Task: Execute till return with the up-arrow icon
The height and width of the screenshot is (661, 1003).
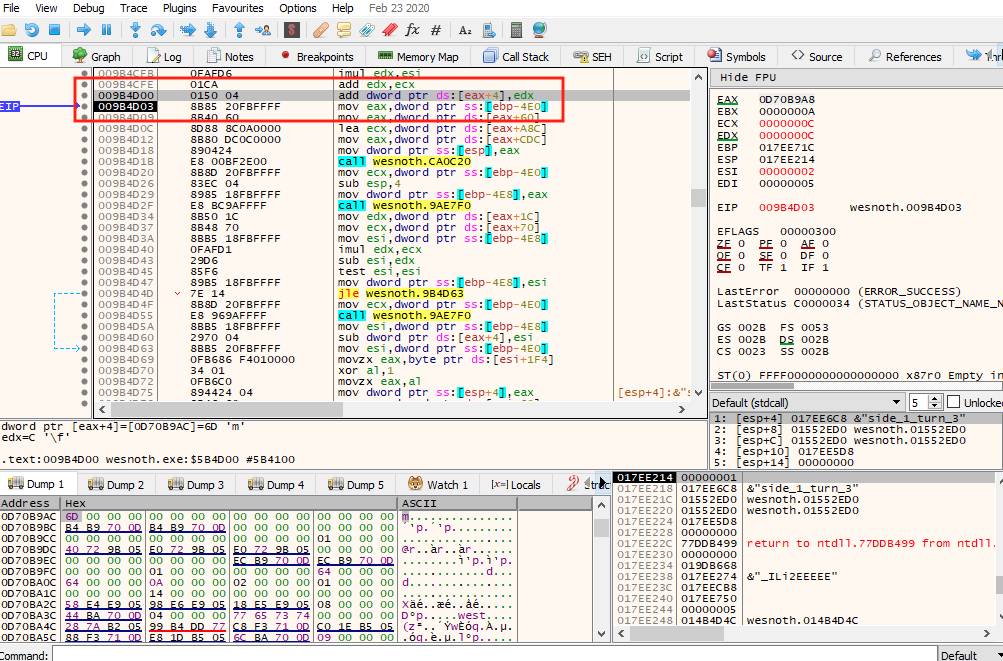Action: point(239,29)
